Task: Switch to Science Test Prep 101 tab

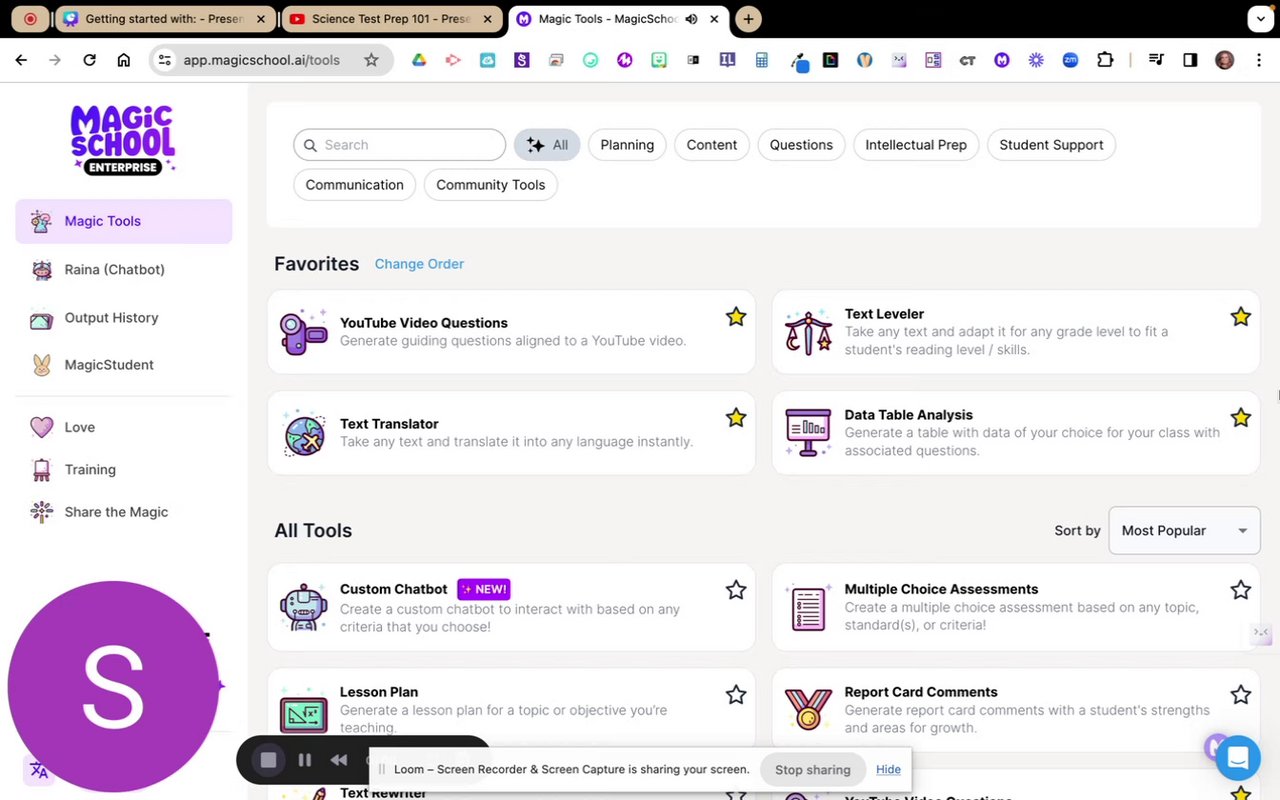Action: point(392,19)
